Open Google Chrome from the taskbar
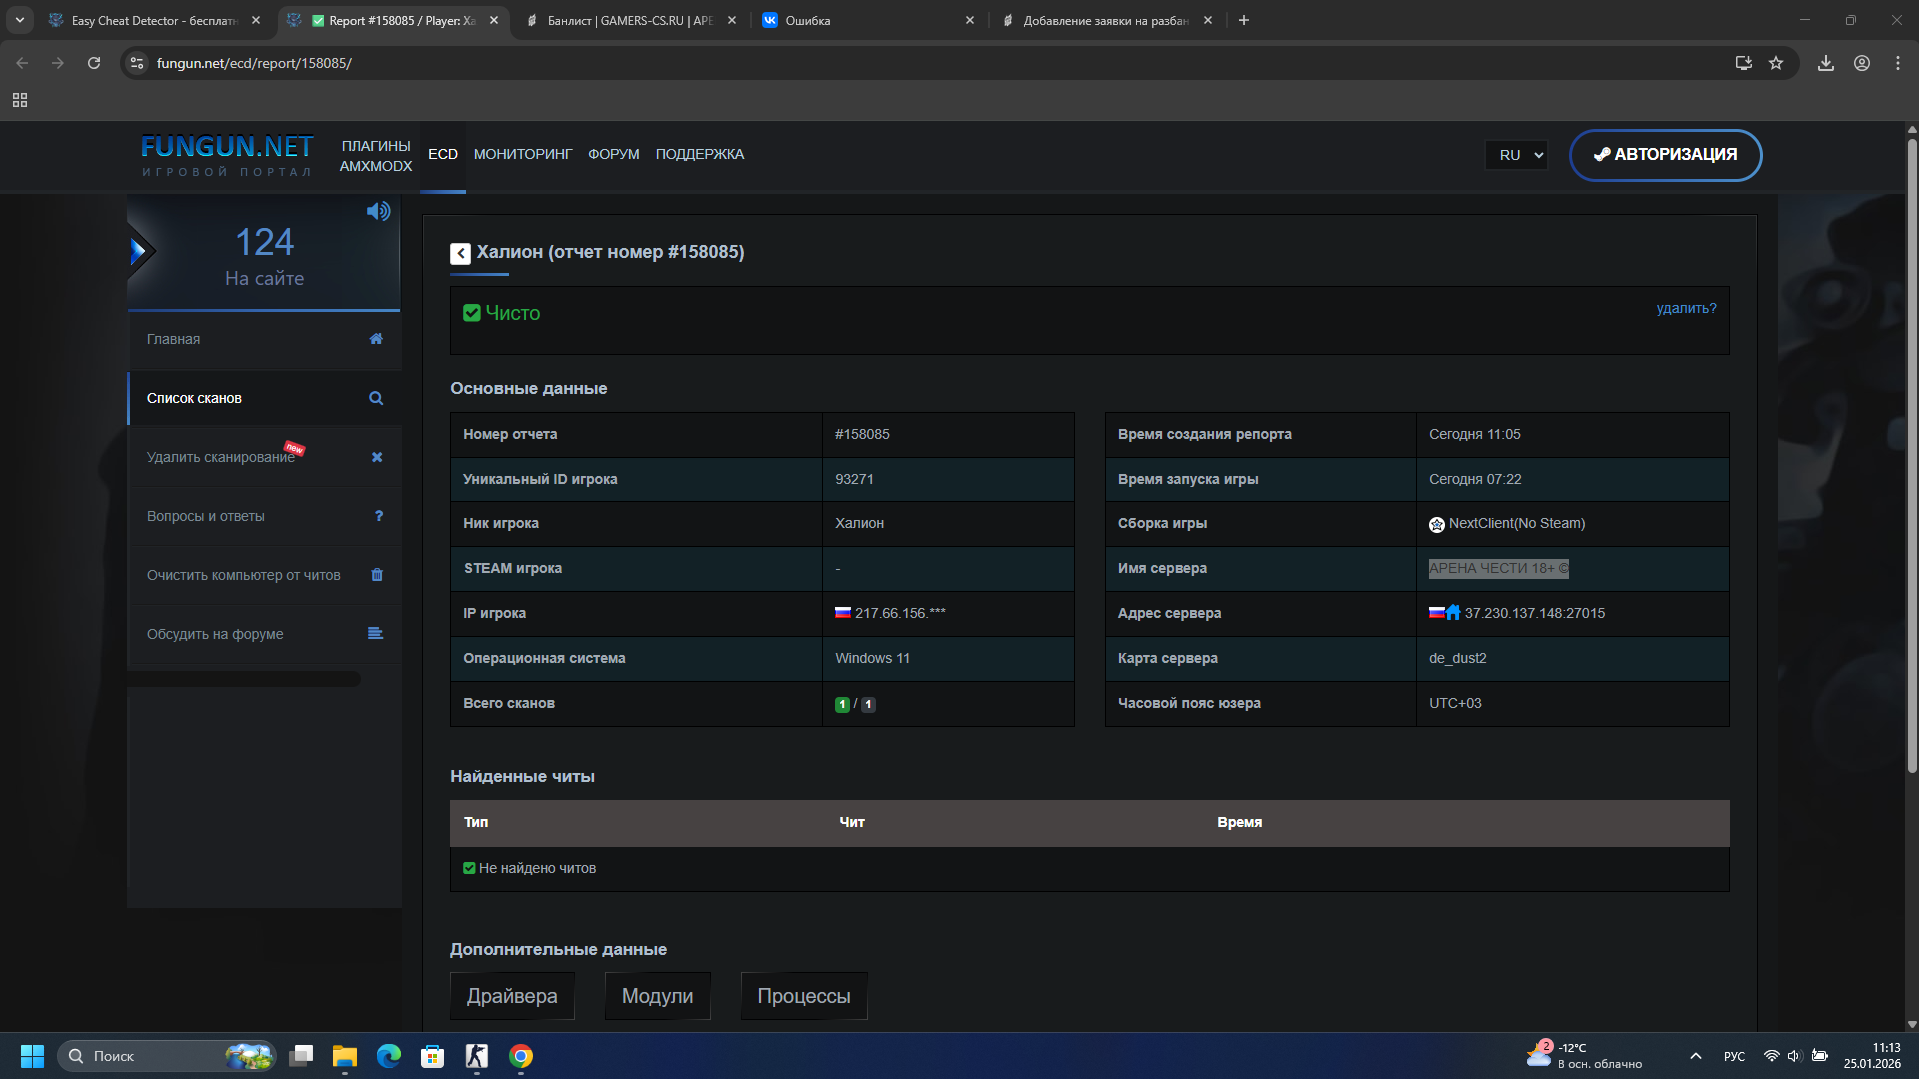The image size is (1919, 1079). click(x=521, y=1056)
